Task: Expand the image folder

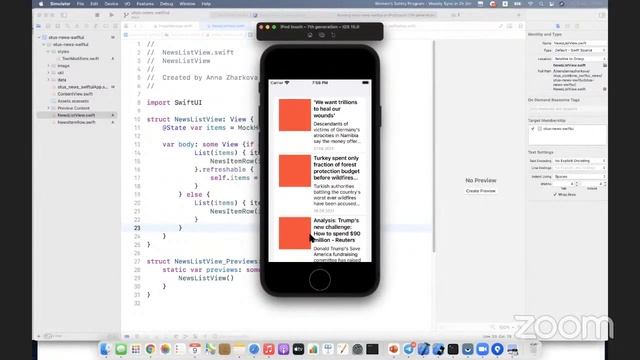Action: 49,66
